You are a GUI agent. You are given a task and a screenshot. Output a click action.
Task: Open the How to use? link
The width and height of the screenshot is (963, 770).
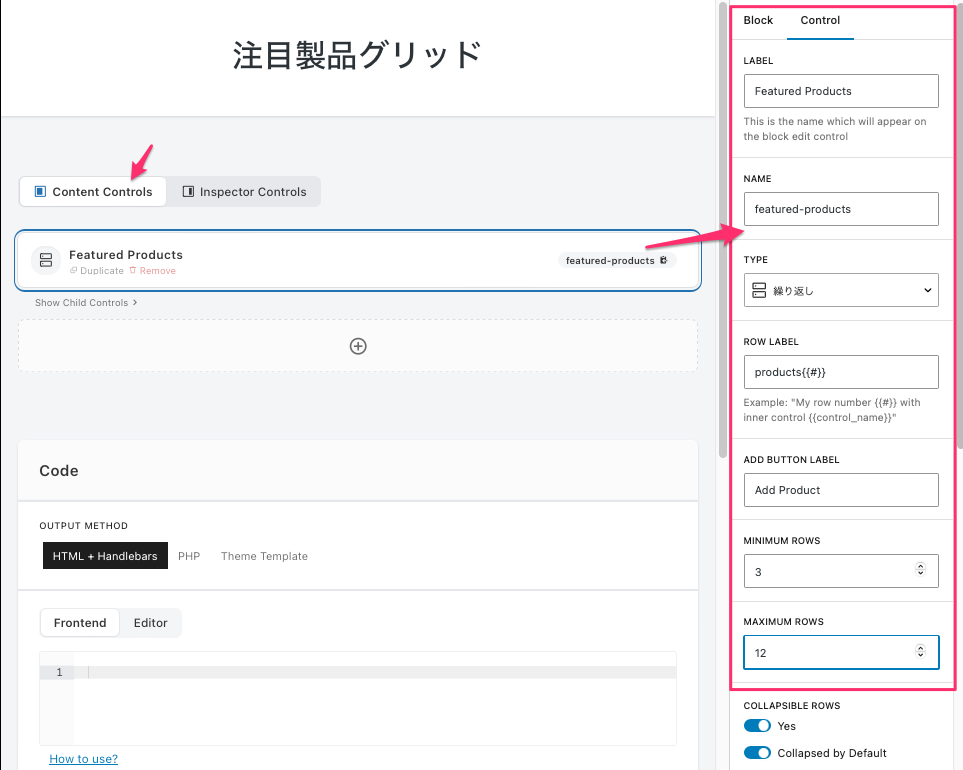(83, 759)
